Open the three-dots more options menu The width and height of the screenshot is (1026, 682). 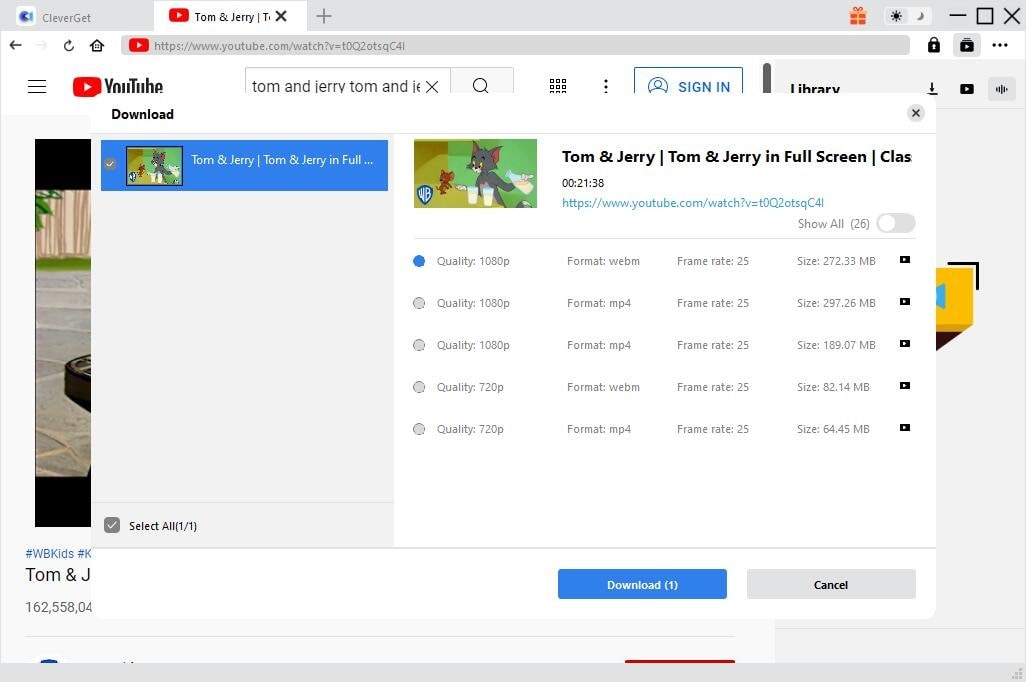(1000, 45)
